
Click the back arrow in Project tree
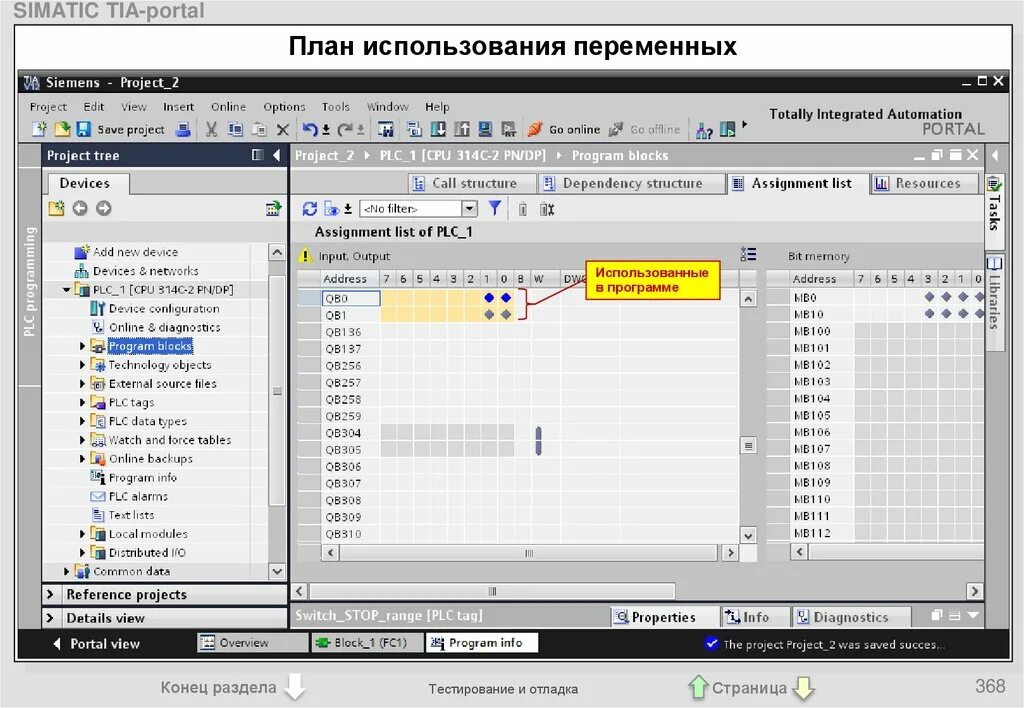point(80,208)
